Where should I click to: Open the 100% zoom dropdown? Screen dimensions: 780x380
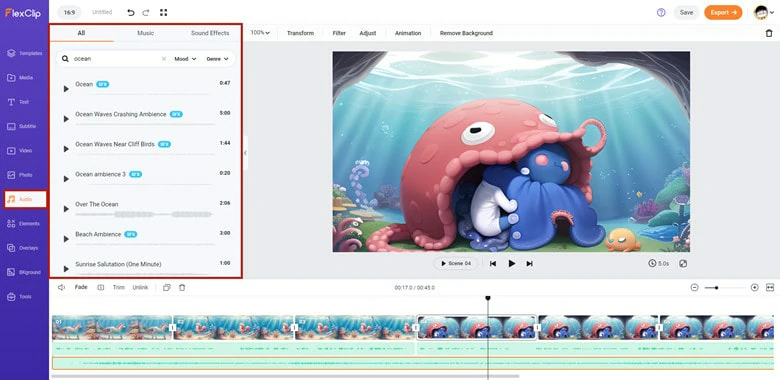260,33
